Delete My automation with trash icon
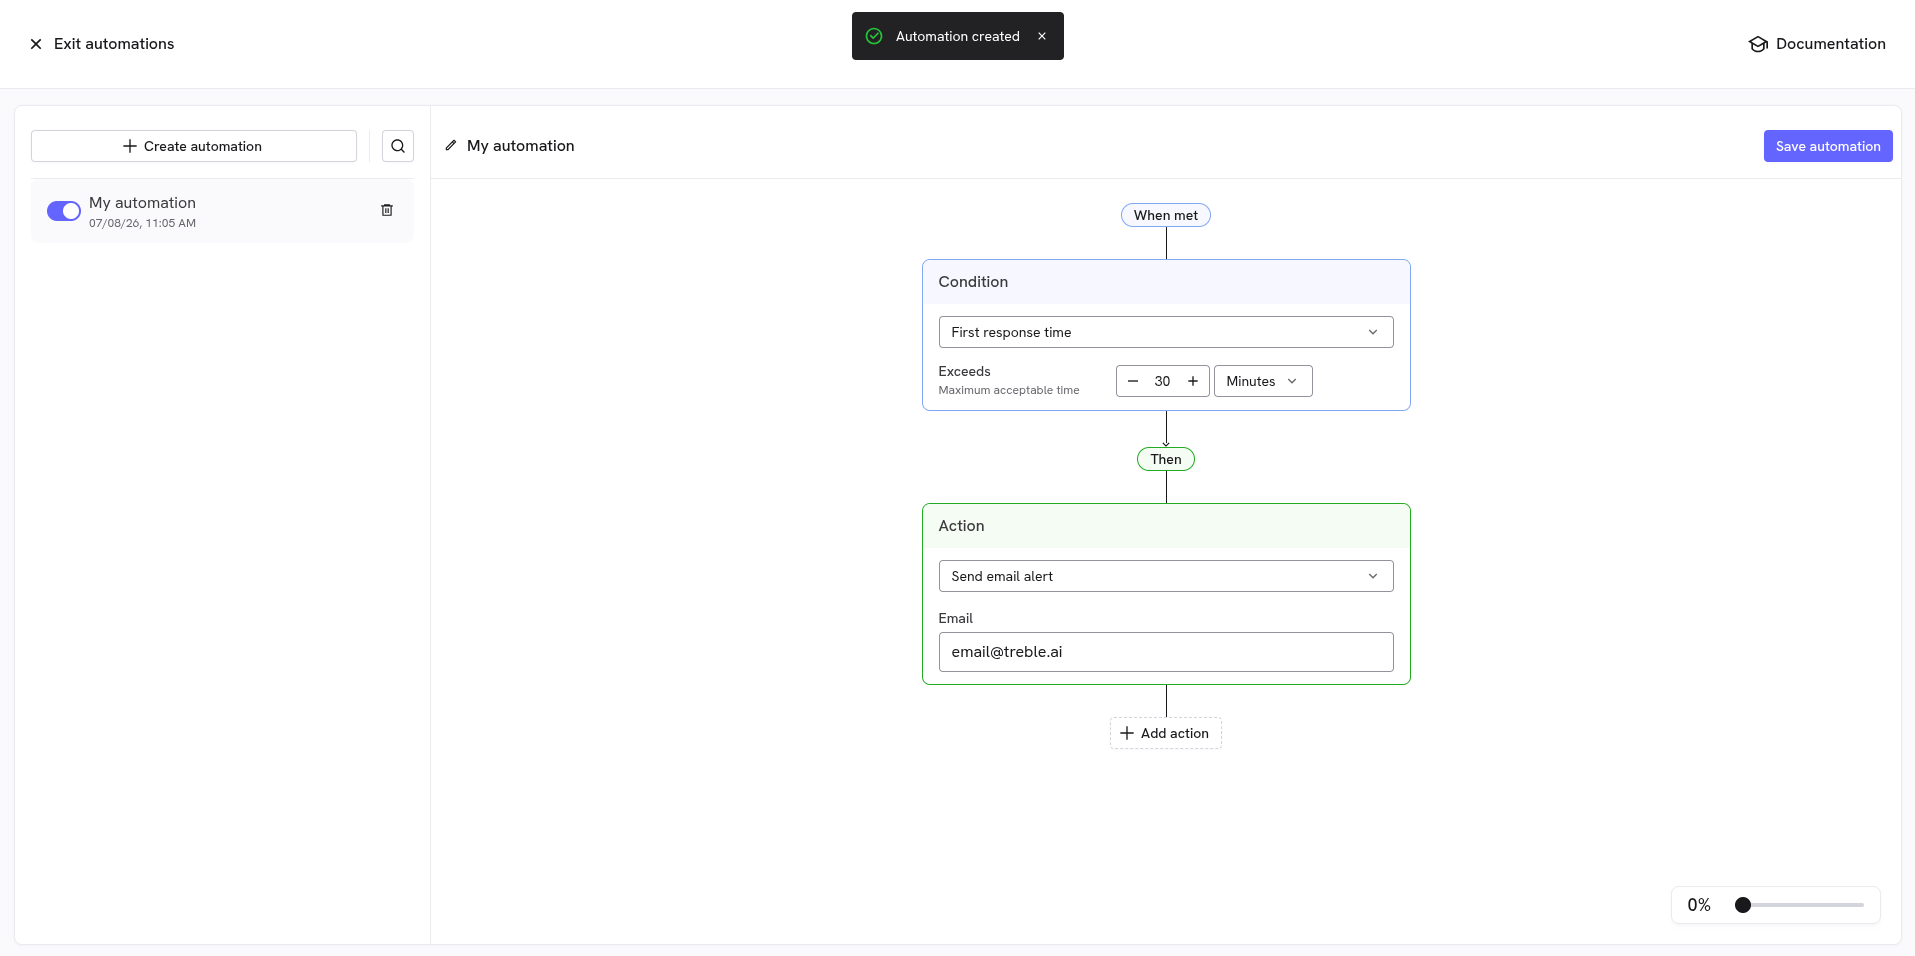This screenshot has height=956, width=1915. (387, 210)
